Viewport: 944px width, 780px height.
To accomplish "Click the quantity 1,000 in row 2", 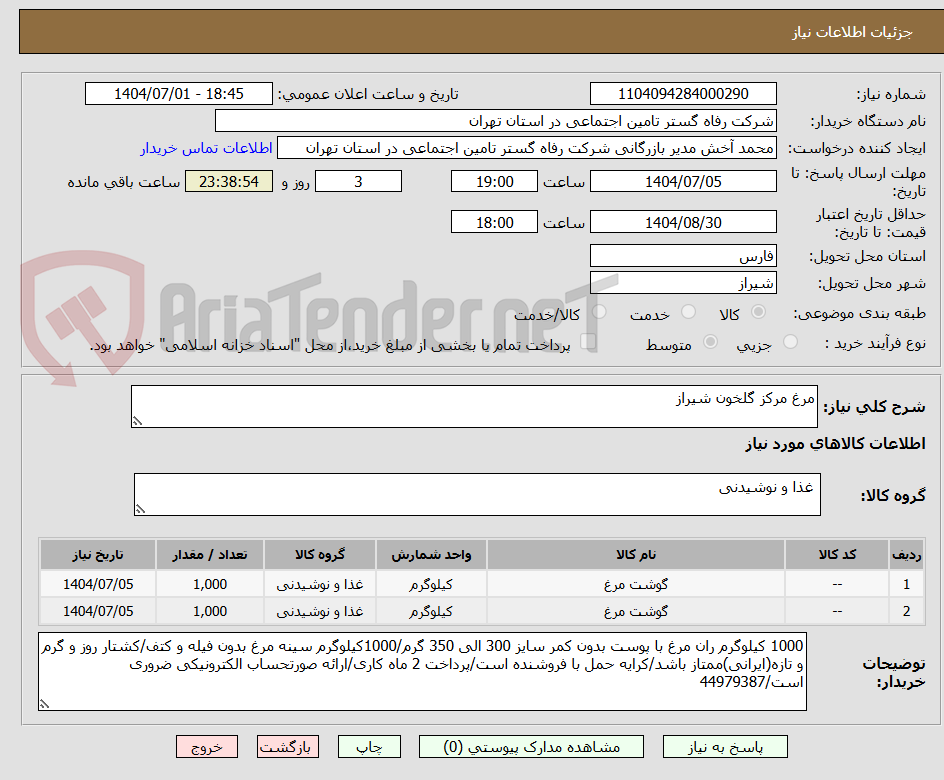I will pyautogui.click(x=210, y=611).
